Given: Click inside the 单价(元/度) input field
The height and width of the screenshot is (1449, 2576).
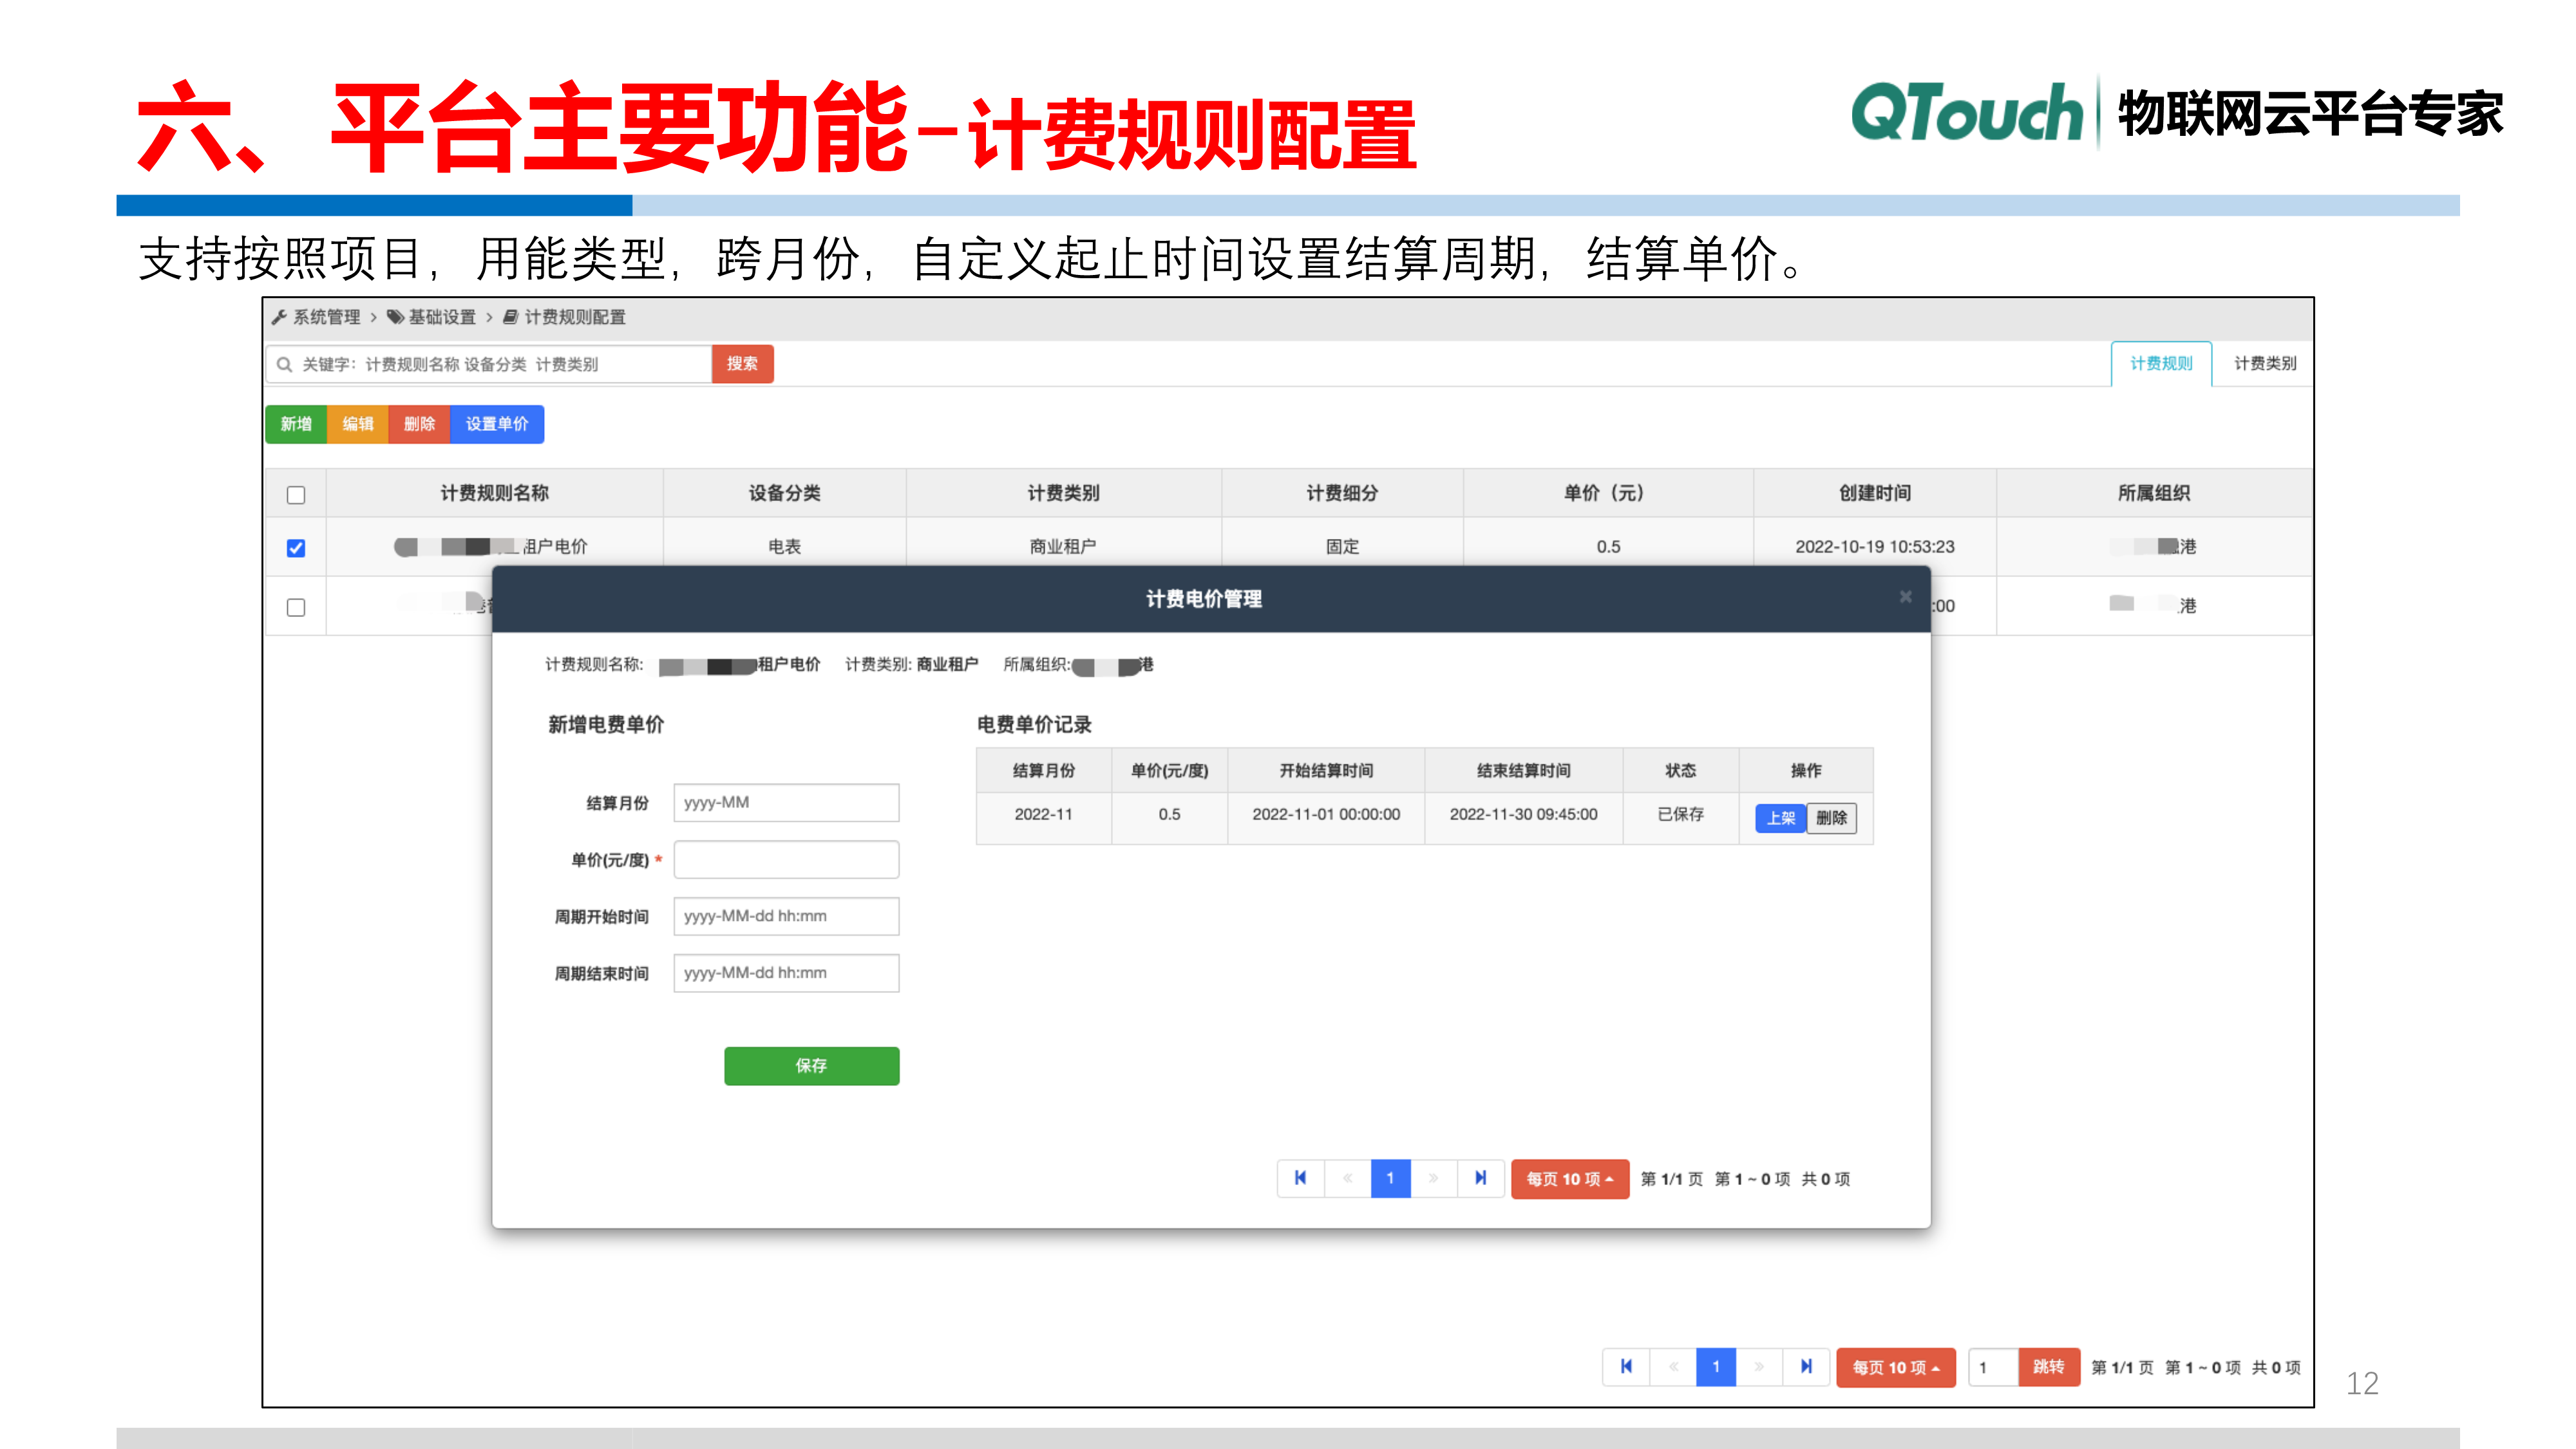Looking at the screenshot, I should tap(786, 859).
